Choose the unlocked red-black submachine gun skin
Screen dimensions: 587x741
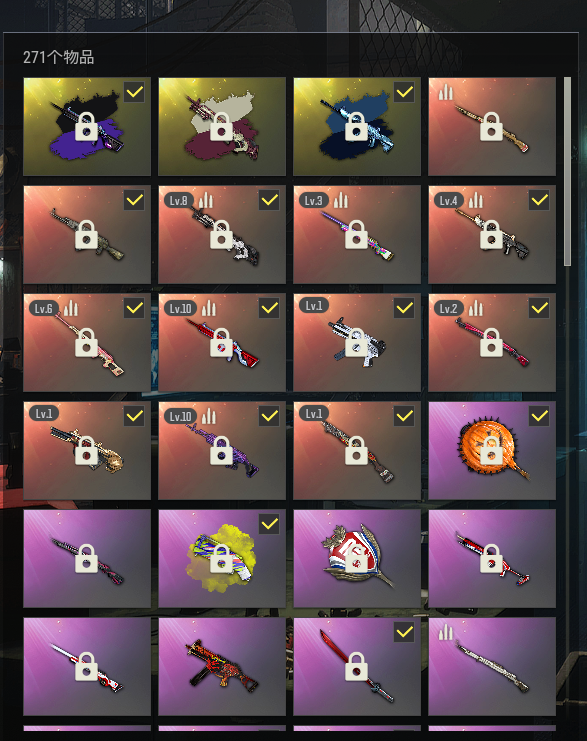tap(222, 666)
